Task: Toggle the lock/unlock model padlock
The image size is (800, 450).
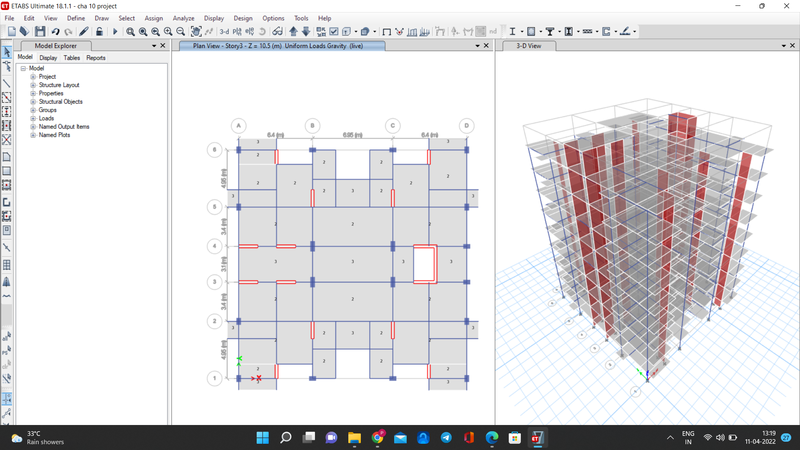Action: (99, 32)
